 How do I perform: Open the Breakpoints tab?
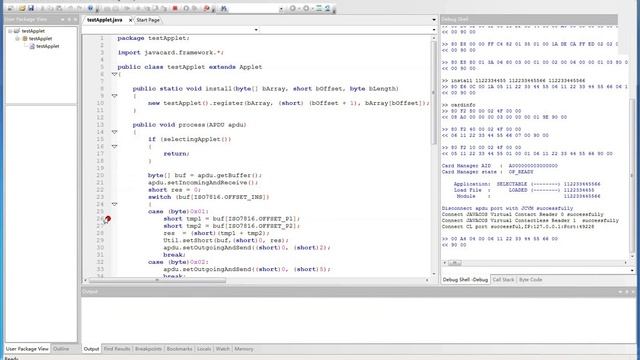148,349
